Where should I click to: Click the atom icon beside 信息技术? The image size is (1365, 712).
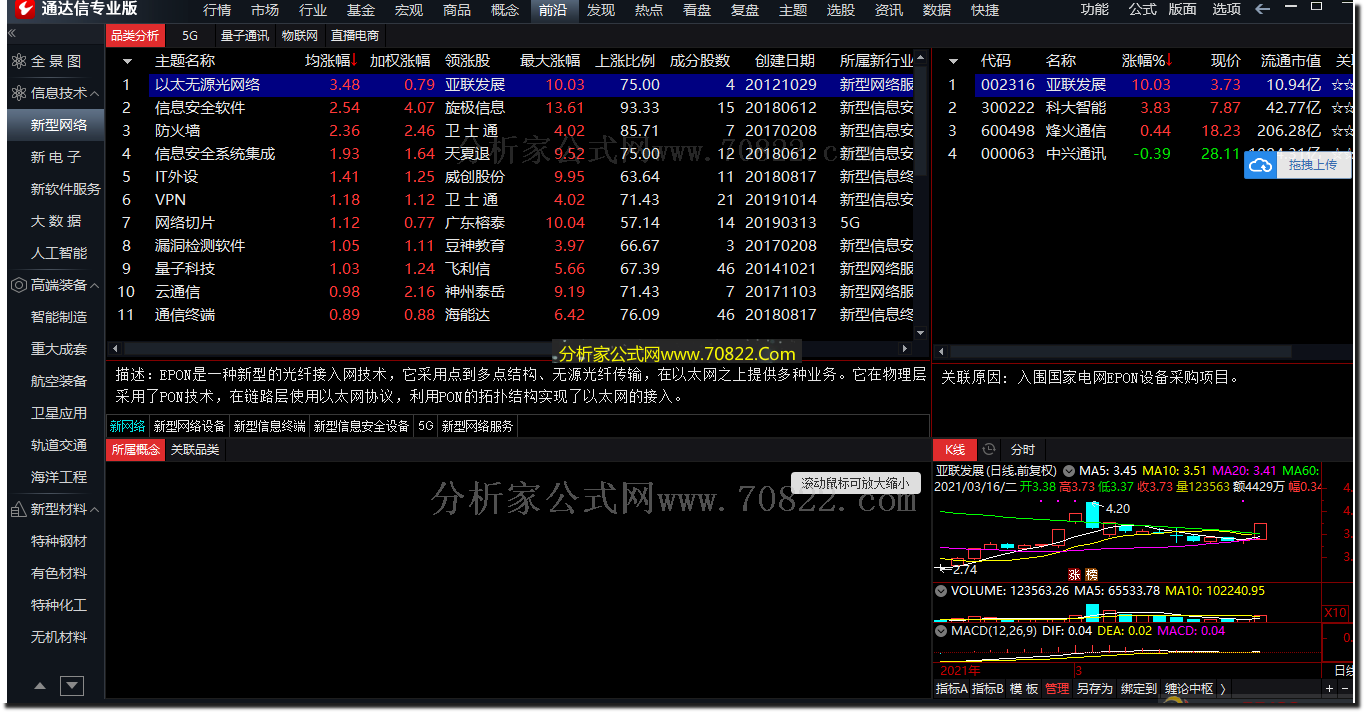pyautogui.click(x=18, y=93)
